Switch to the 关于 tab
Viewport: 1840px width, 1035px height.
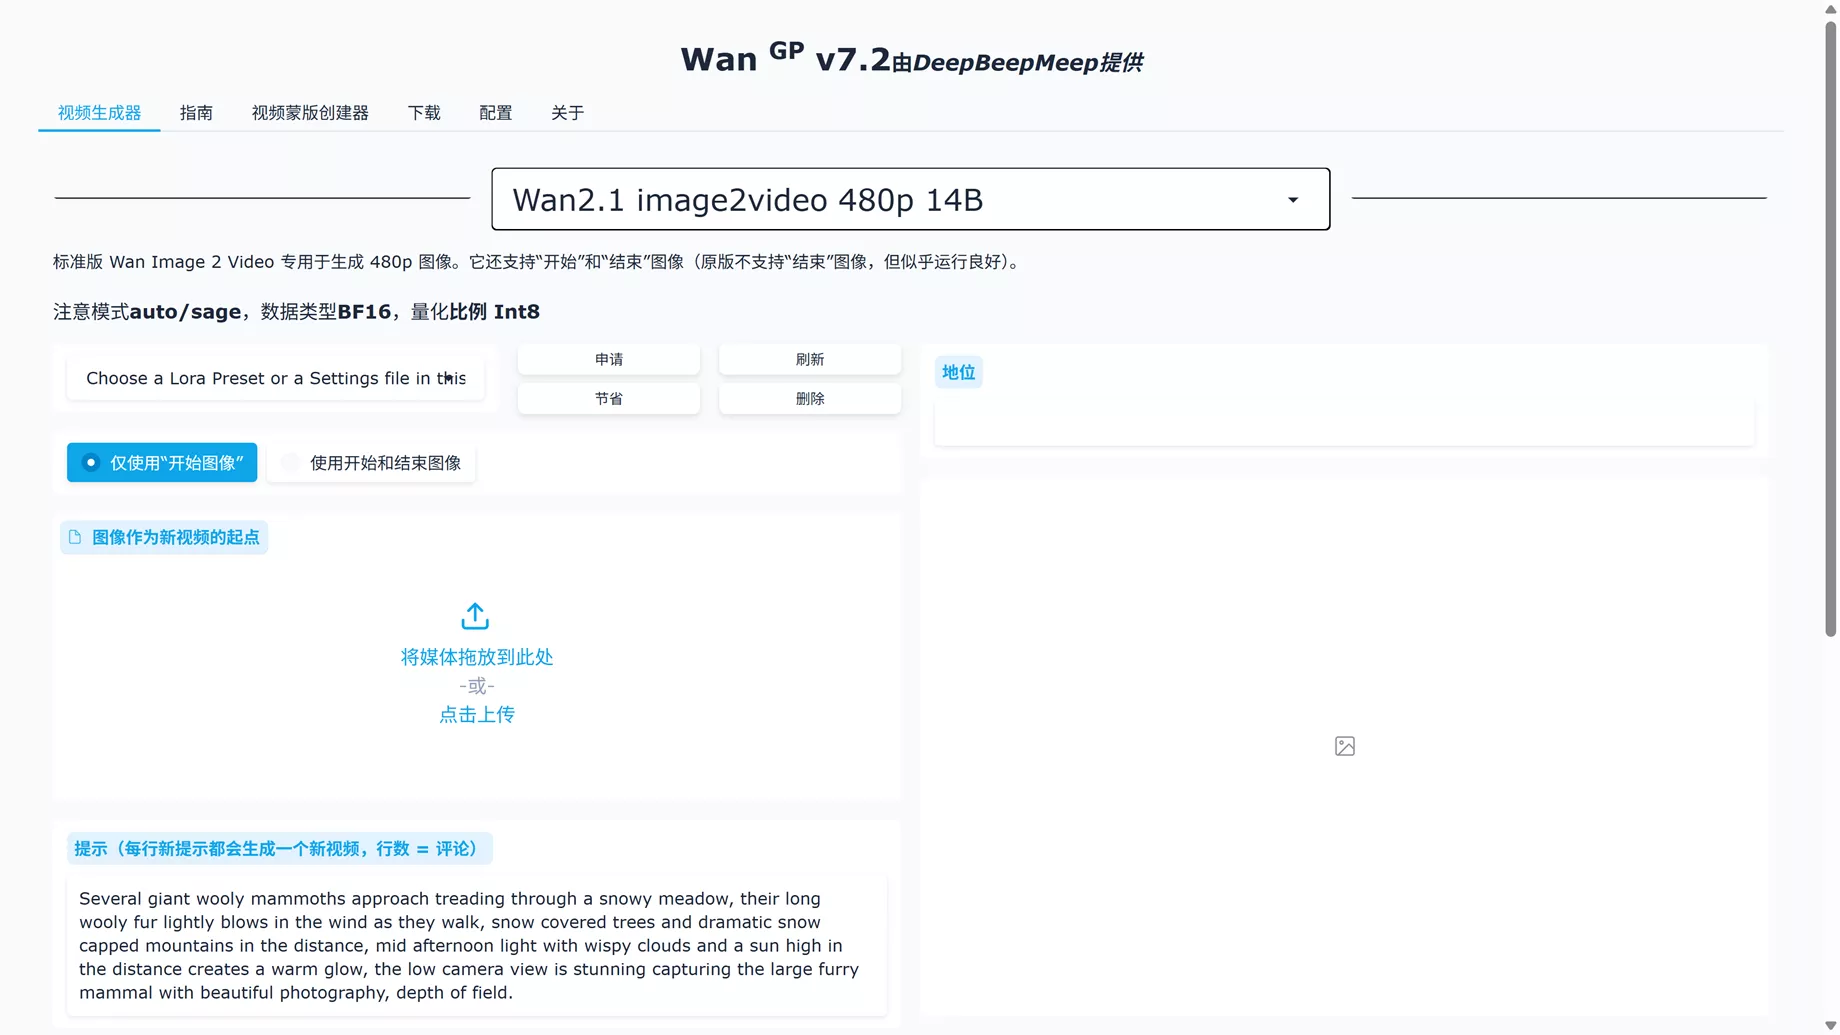coord(567,113)
